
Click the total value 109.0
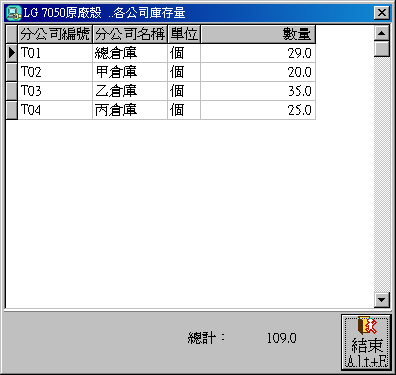click(281, 338)
